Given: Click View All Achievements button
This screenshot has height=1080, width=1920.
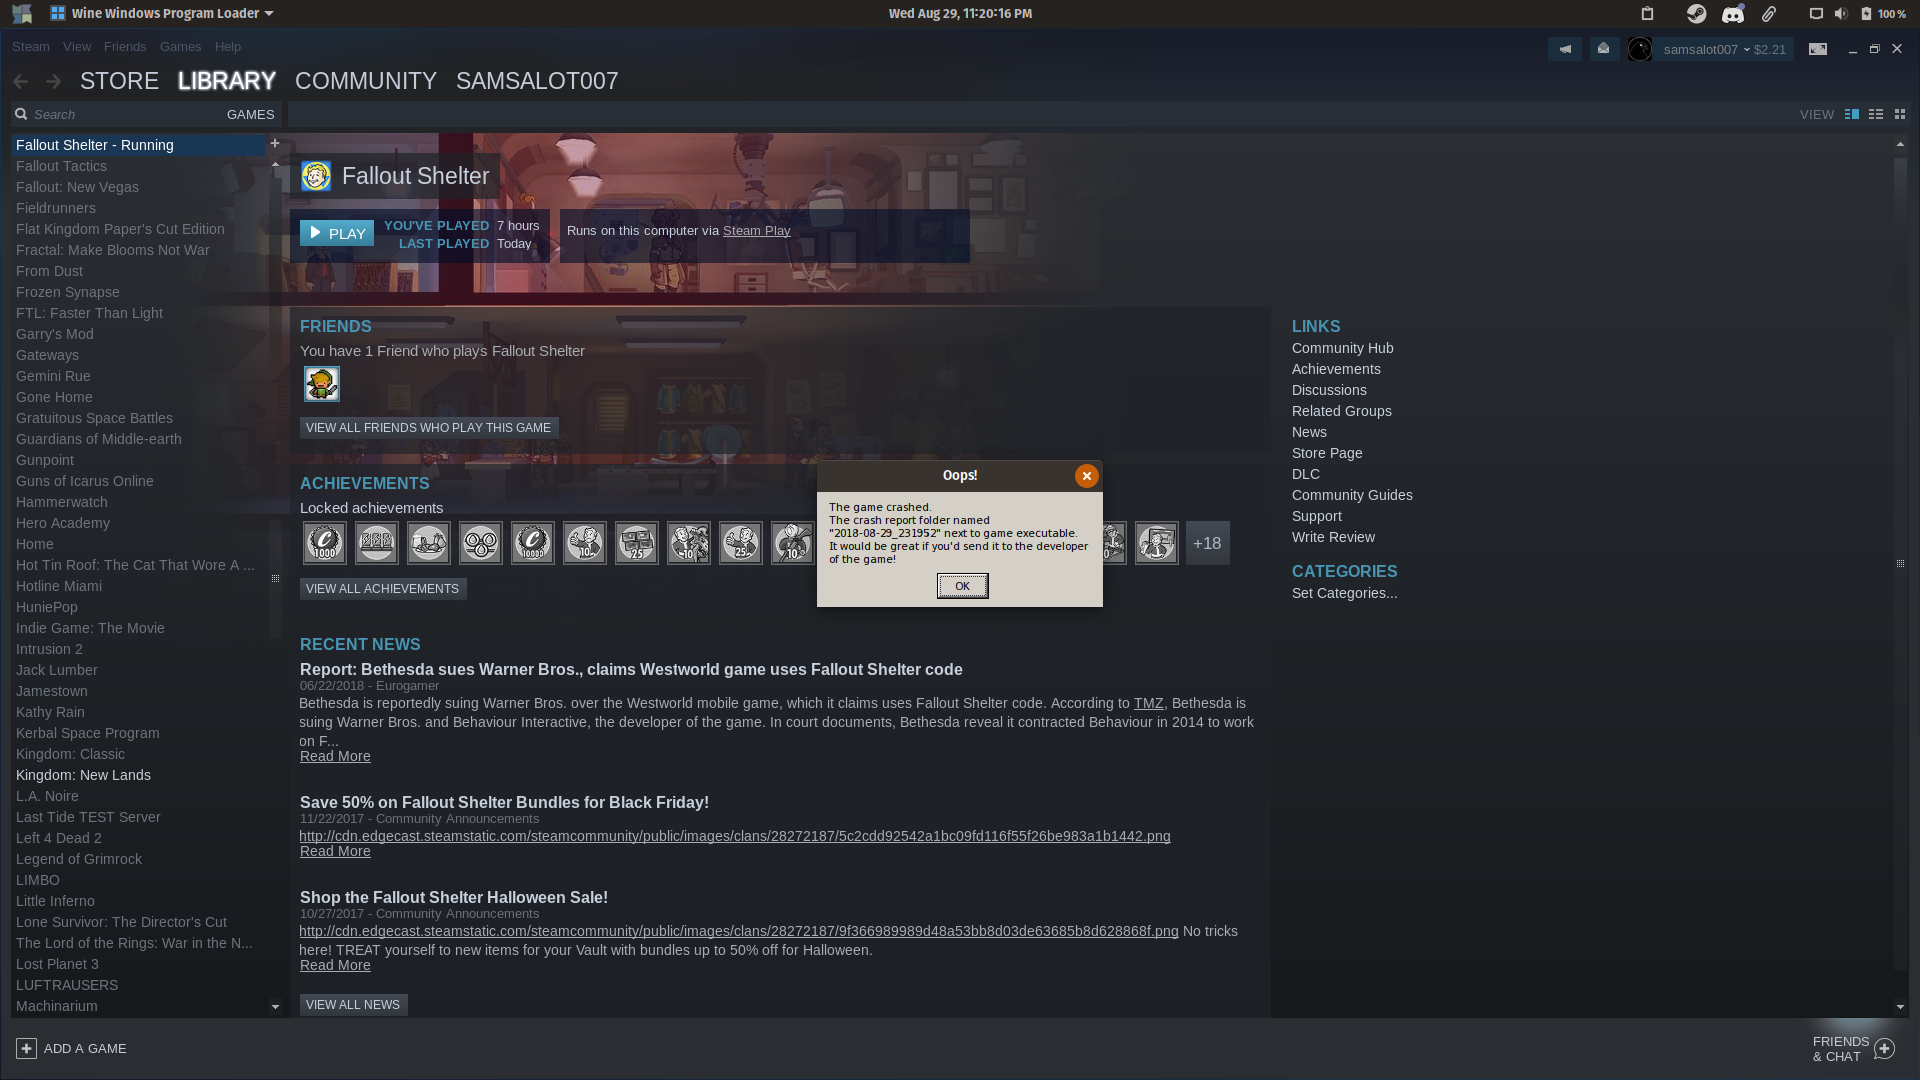Looking at the screenshot, I should 383,589.
